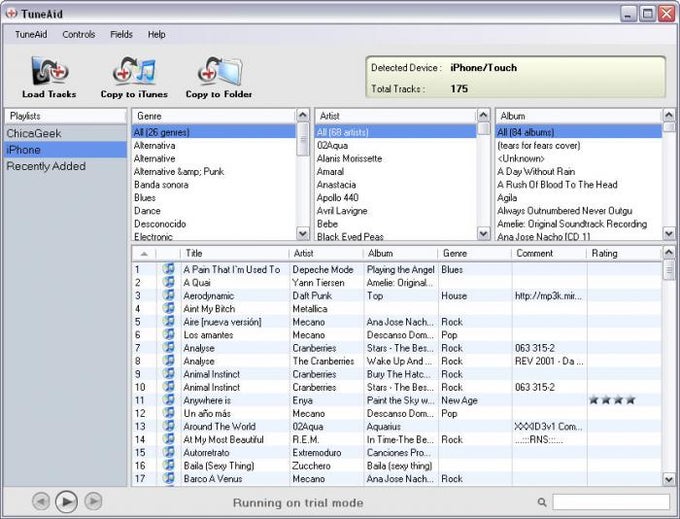680x519 pixels.
Task: Select Alanis Morissette in Artist list
Action: [x=396, y=159]
